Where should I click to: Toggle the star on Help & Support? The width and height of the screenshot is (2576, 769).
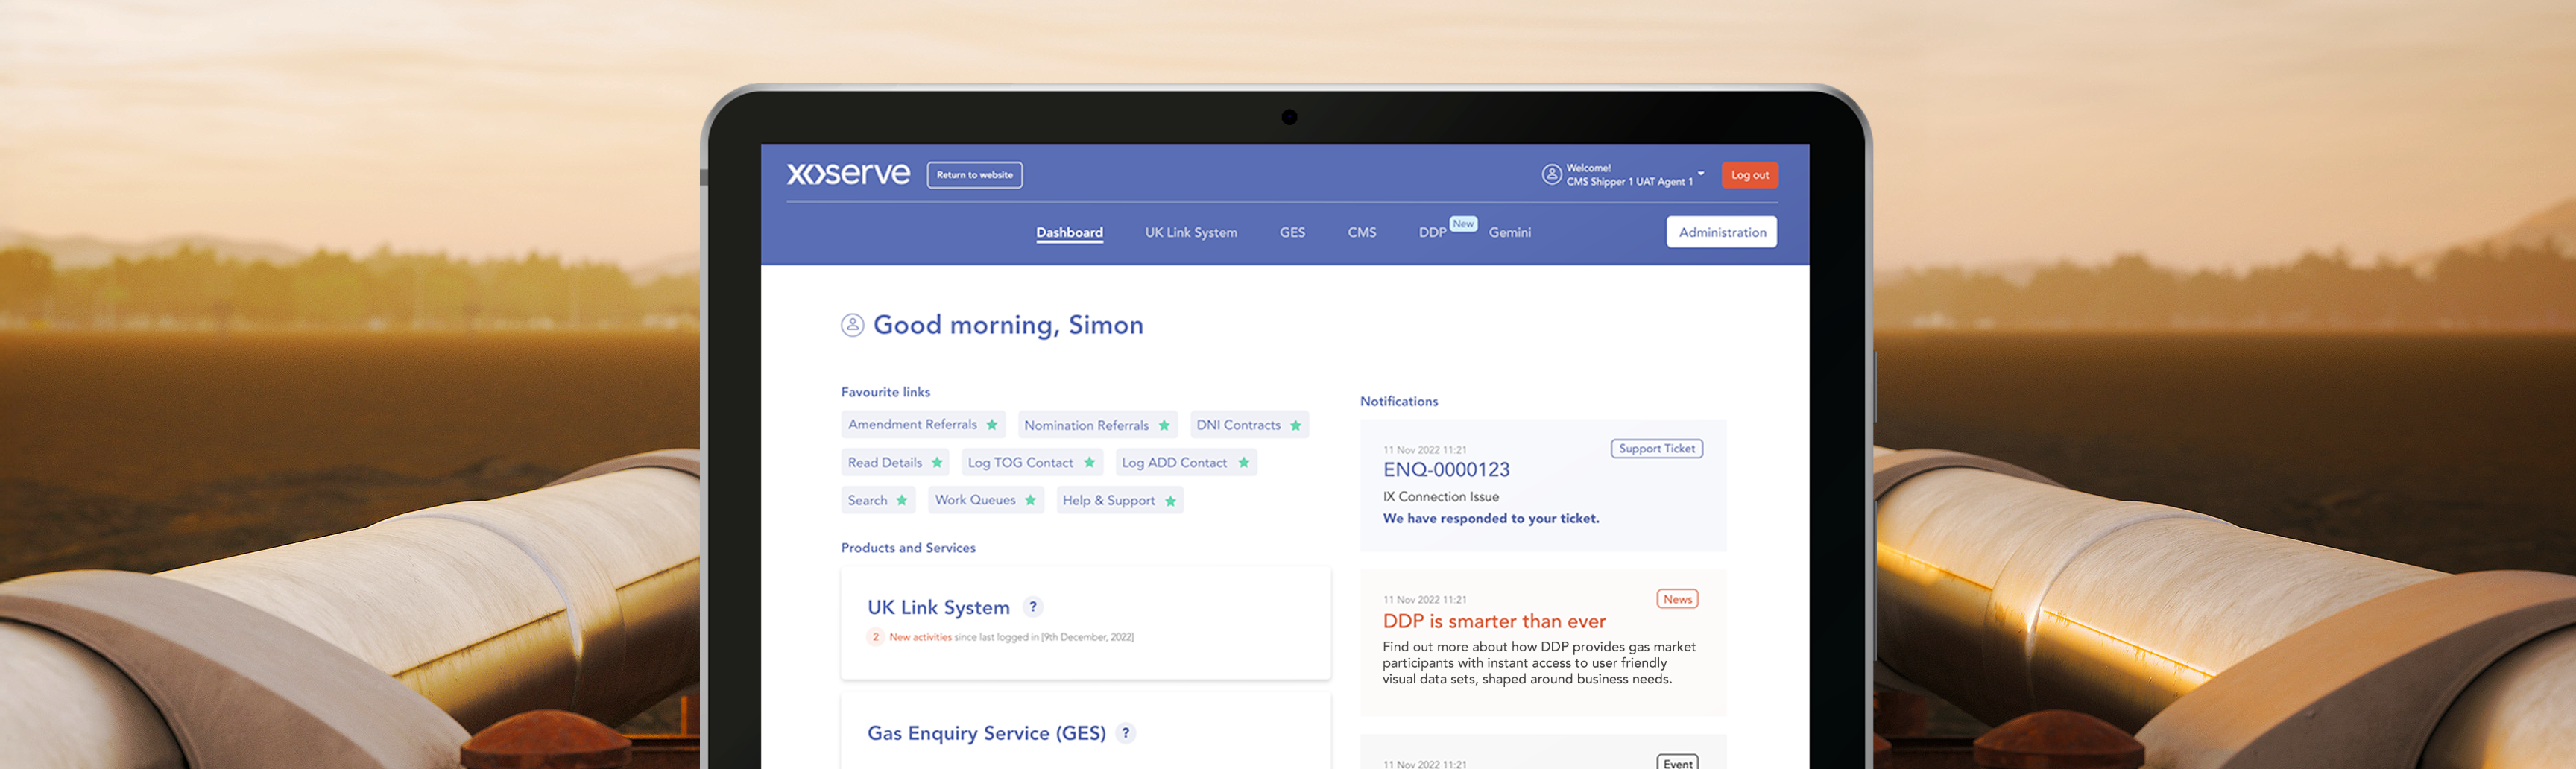tap(1171, 501)
